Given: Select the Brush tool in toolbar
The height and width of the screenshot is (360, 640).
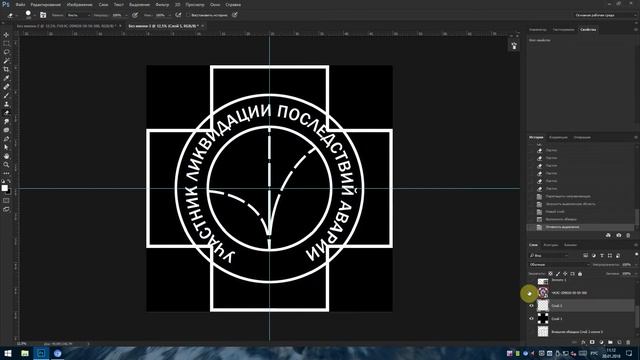Looking at the screenshot, I should (6, 95).
